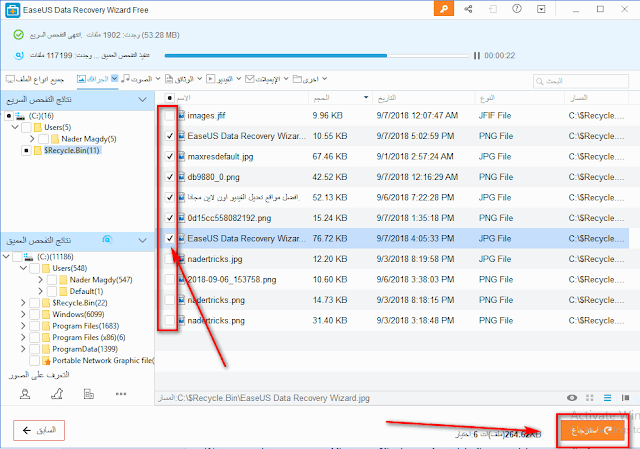Toggle the select-all checkbox in Name header
The width and height of the screenshot is (640, 449).
click(169, 98)
